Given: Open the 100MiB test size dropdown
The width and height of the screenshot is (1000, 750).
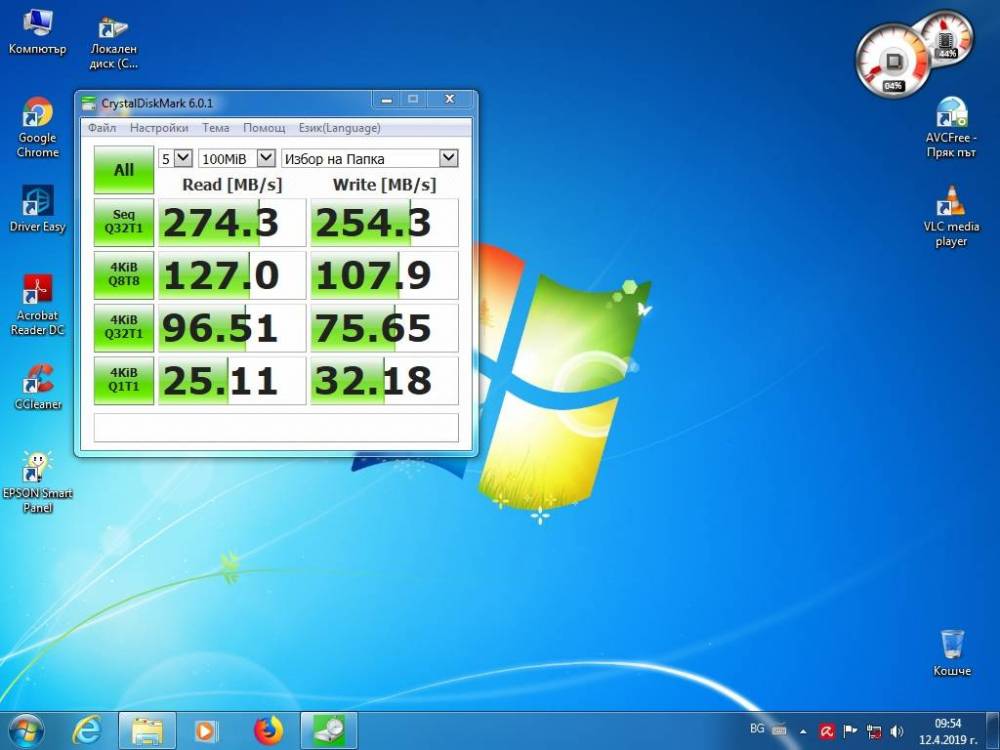Looking at the screenshot, I should click(237, 158).
